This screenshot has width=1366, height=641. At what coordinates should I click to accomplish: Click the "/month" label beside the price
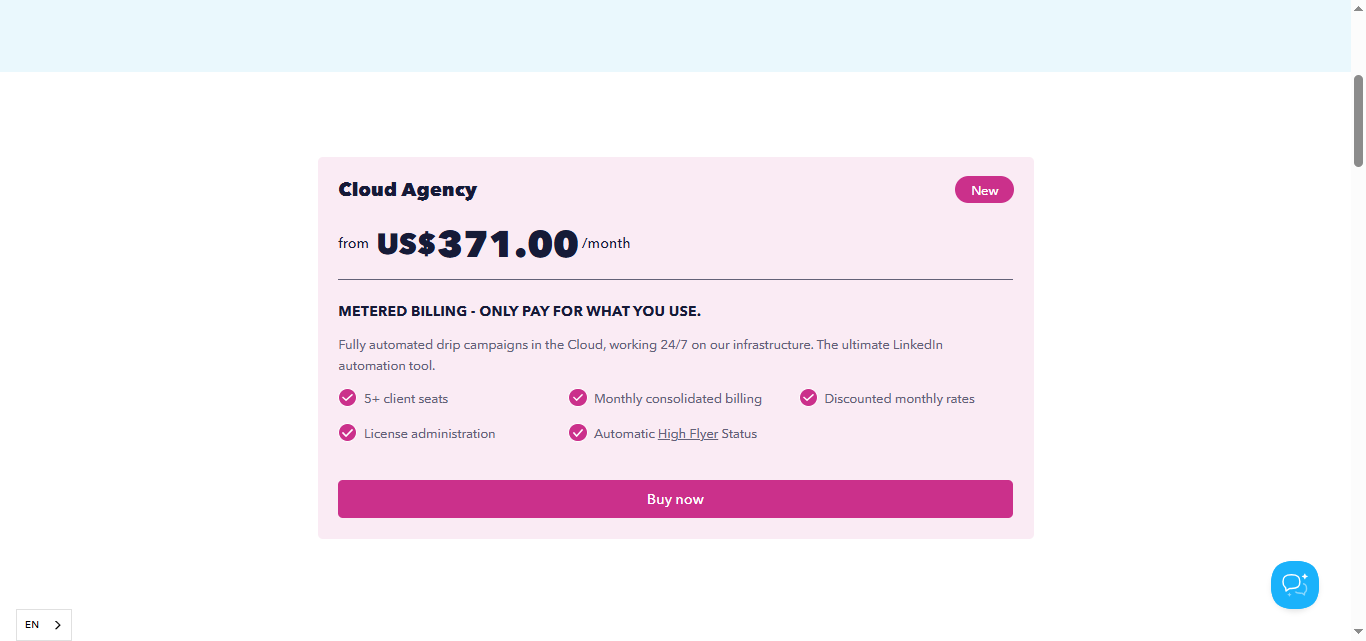(606, 243)
